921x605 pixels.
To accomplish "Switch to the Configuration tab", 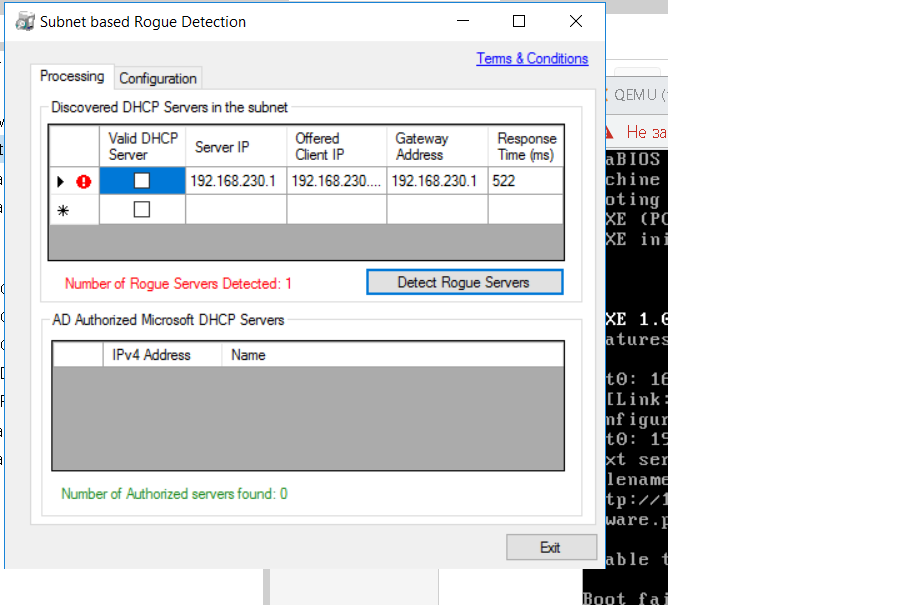I will click(157, 78).
